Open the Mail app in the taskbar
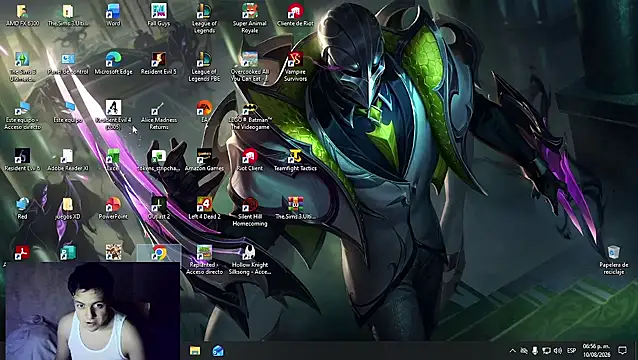This screenshot has height=360, width=638. click(218, 351)
